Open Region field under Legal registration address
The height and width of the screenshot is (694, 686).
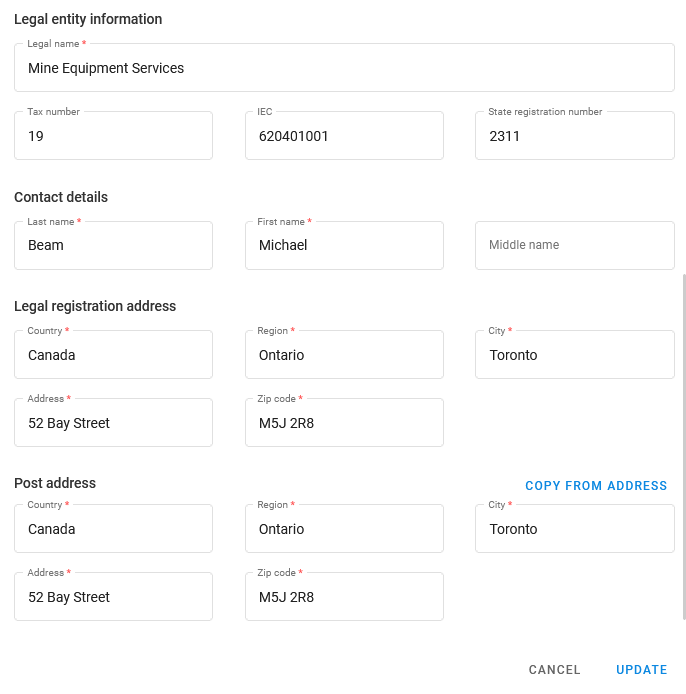point(344,355)
